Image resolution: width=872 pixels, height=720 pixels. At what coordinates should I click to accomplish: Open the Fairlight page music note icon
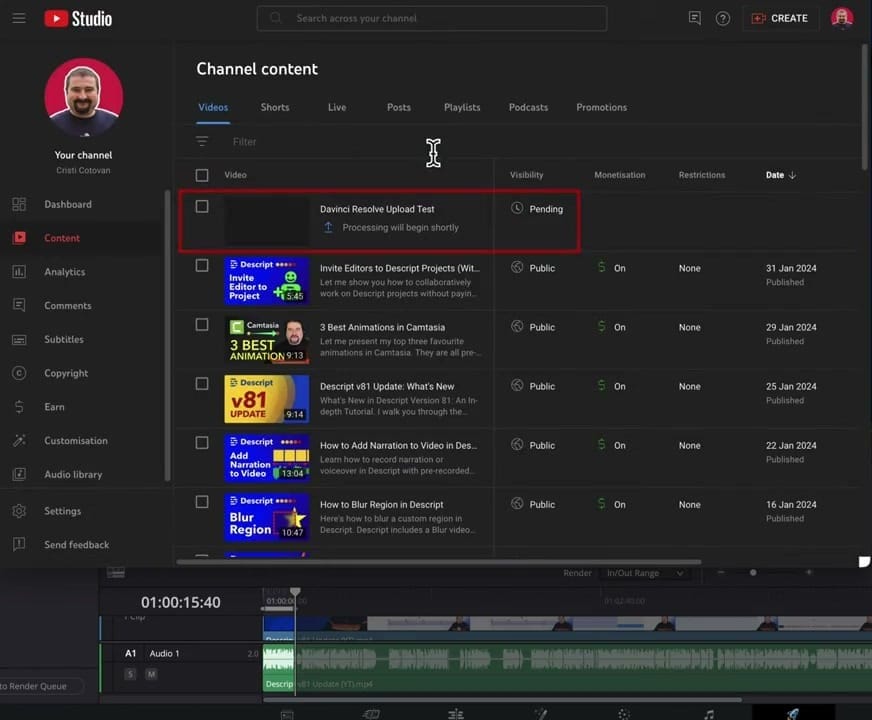pyautogui.click(x=708, y=712)
